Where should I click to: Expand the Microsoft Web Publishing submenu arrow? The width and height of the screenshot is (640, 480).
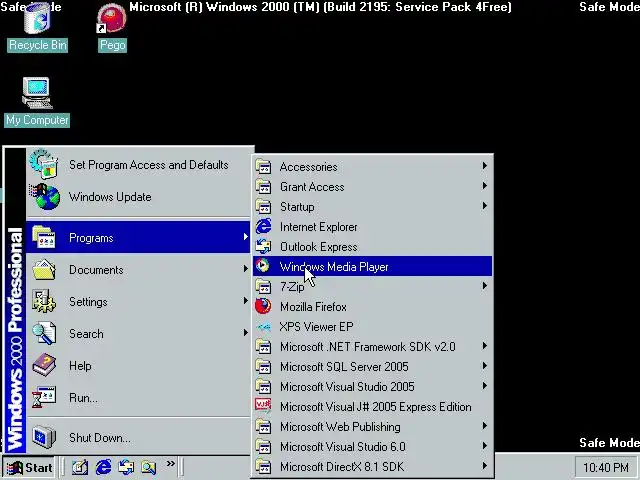pyautogui.click(x=484, y=426)
